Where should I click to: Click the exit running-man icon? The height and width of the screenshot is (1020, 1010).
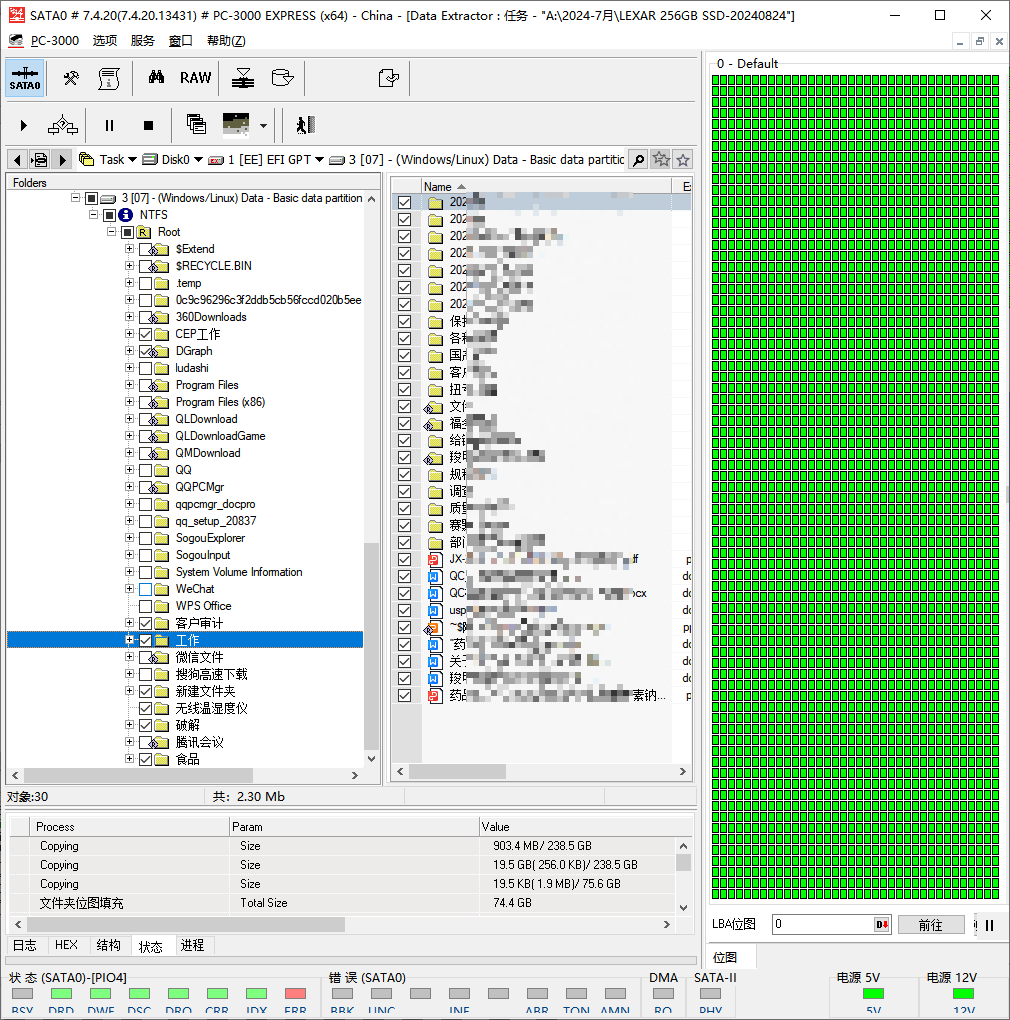[304, 125]
